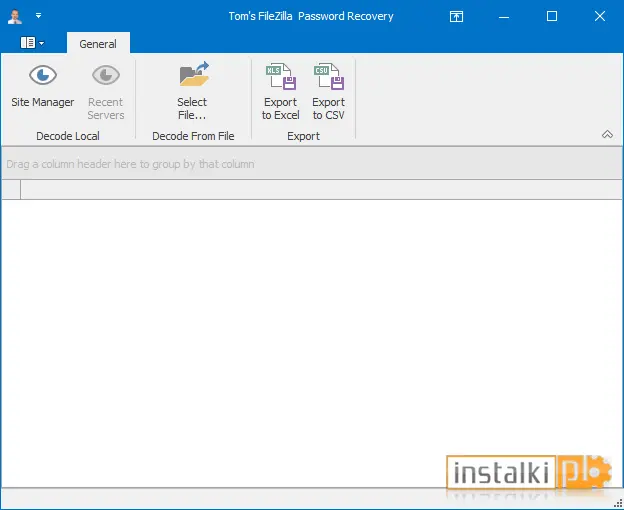Toggle ribbon display options button

(456, 16)
